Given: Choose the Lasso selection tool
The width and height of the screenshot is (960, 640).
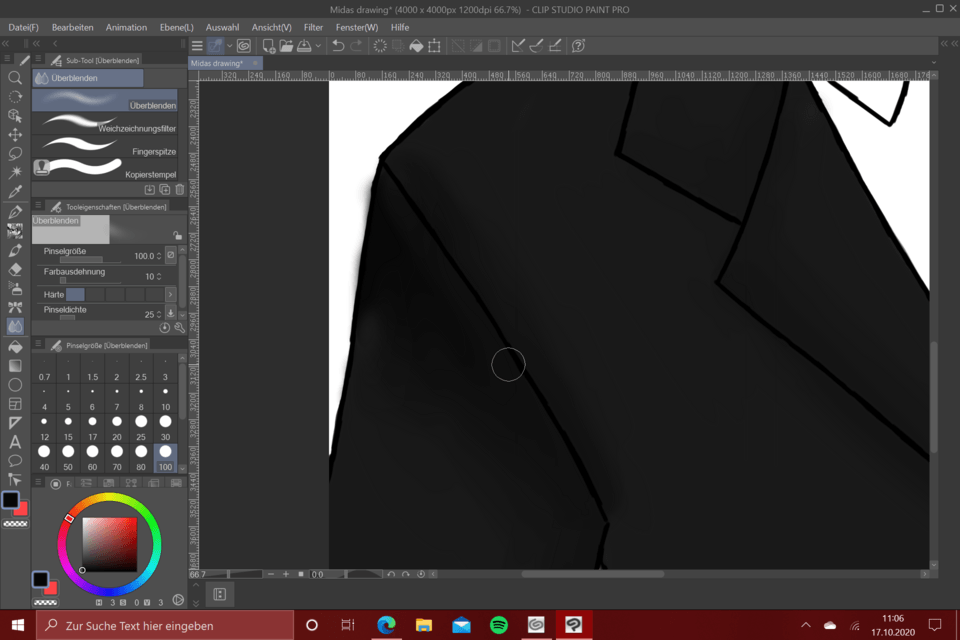Looking at the screenshot, I should coord(15,154).
